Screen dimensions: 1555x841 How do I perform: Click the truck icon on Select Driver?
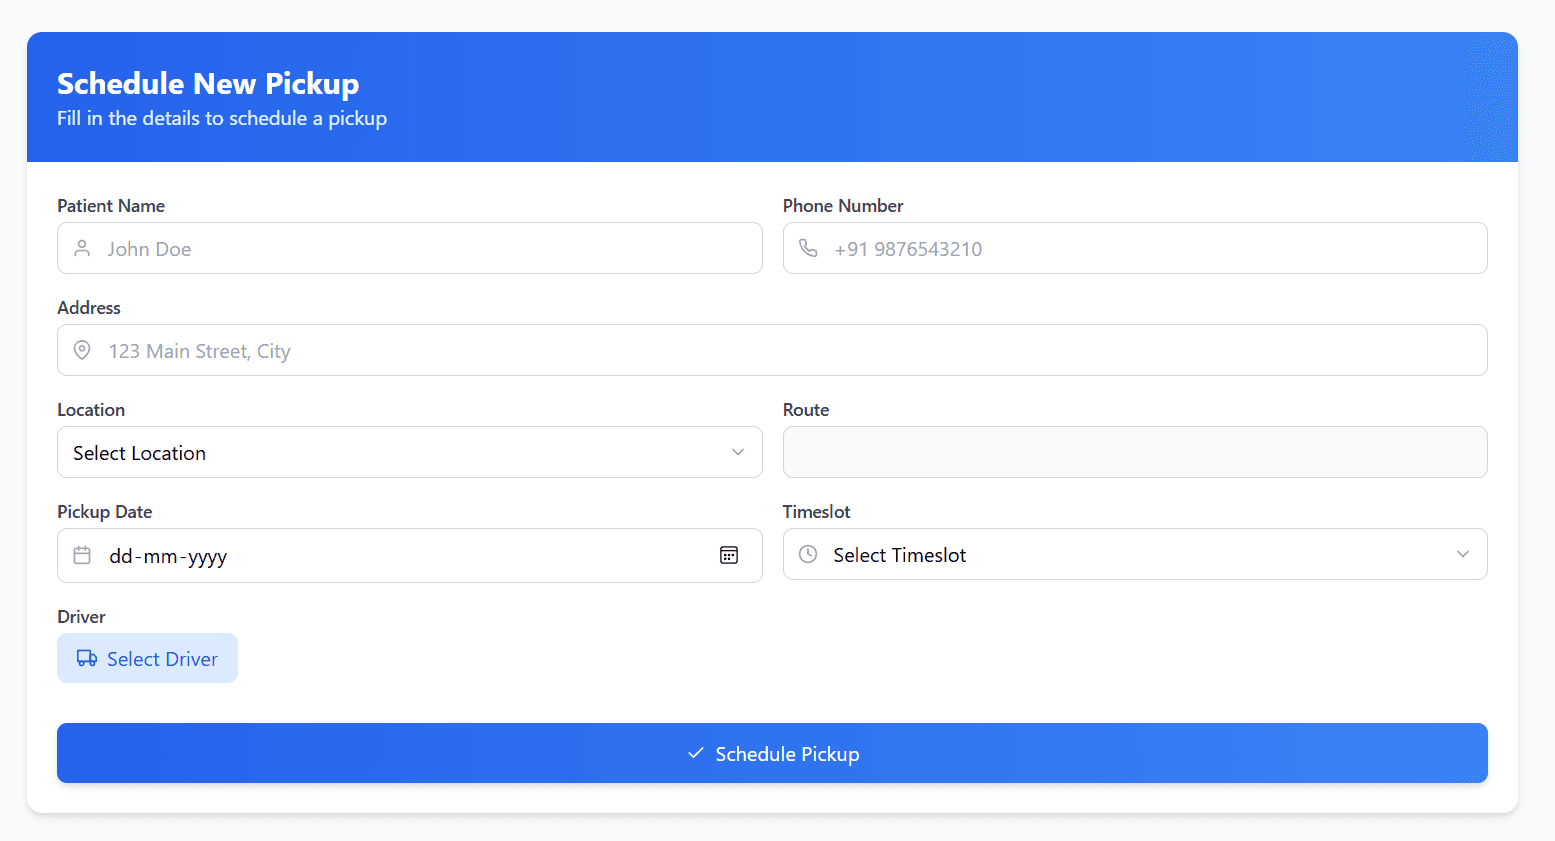pyautogui.click(x=85, y=658)
